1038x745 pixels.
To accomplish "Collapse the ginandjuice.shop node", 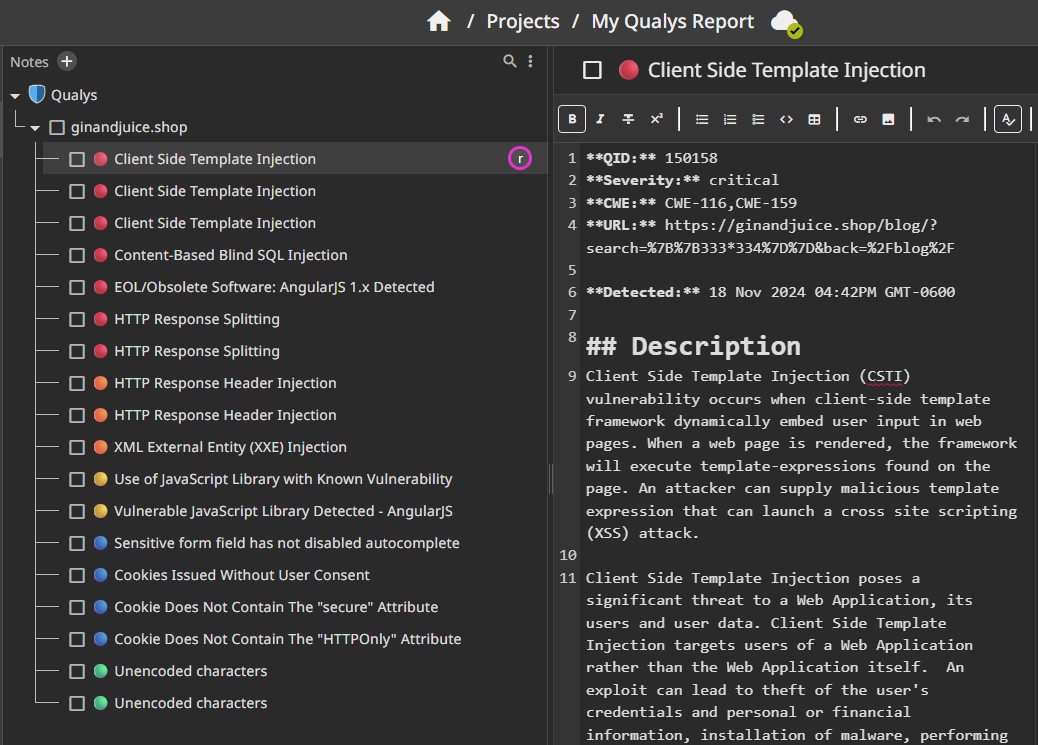I will 35,128.
